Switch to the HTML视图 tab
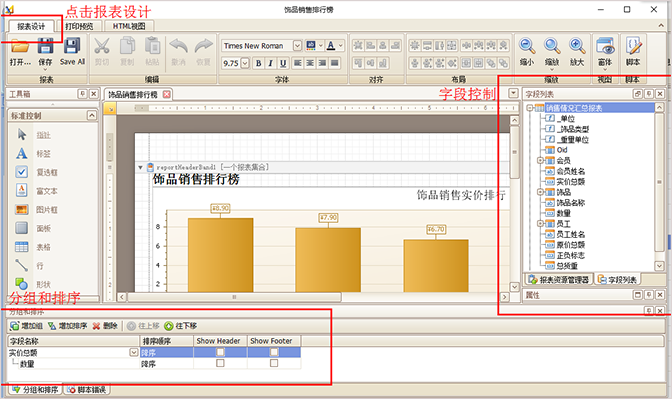Viewport: 672px width, 399px height. click(x=129, y=26)
